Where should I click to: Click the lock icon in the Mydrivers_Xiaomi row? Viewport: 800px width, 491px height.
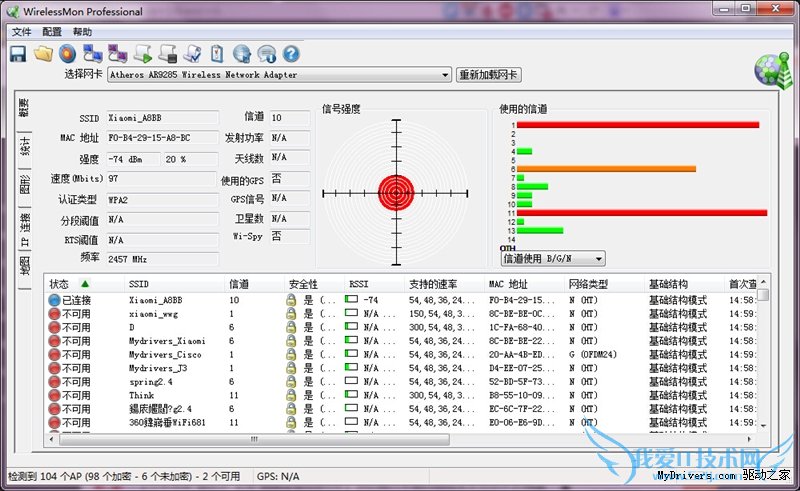click(x=291, y=341)
